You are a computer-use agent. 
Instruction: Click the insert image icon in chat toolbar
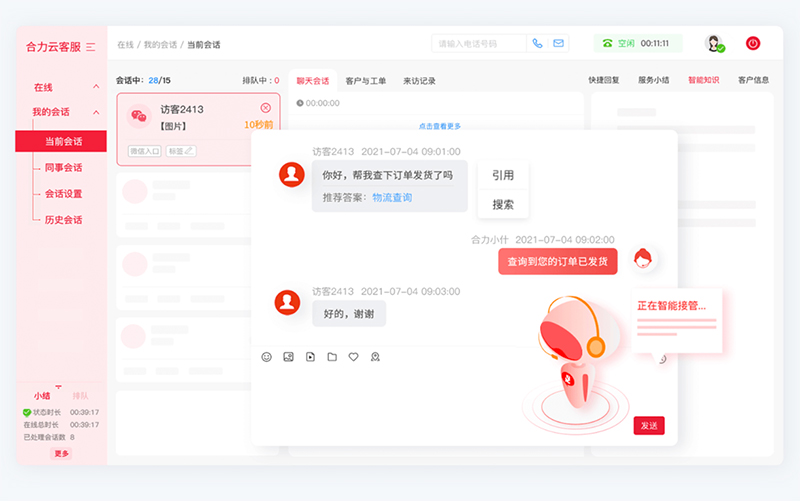[x=288, y=357]
